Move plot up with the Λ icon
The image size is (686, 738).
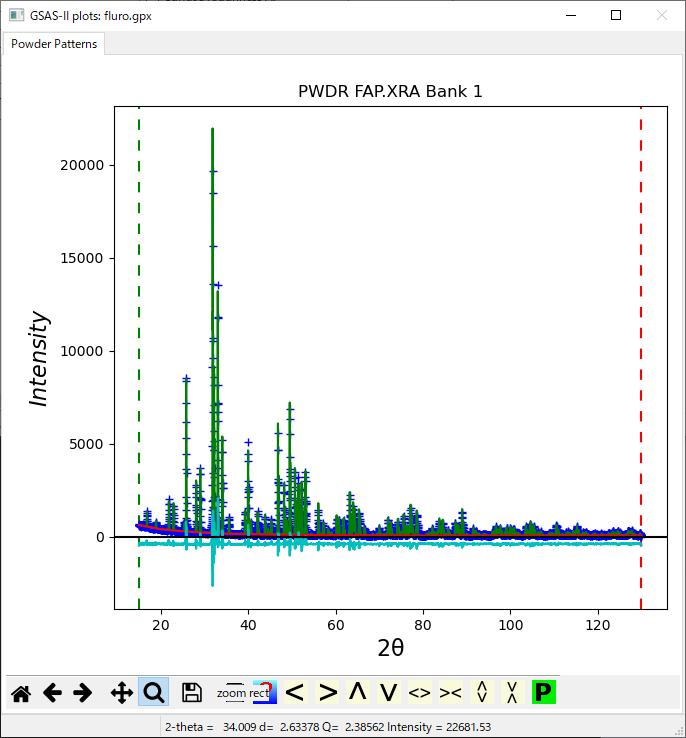[358, 692]
